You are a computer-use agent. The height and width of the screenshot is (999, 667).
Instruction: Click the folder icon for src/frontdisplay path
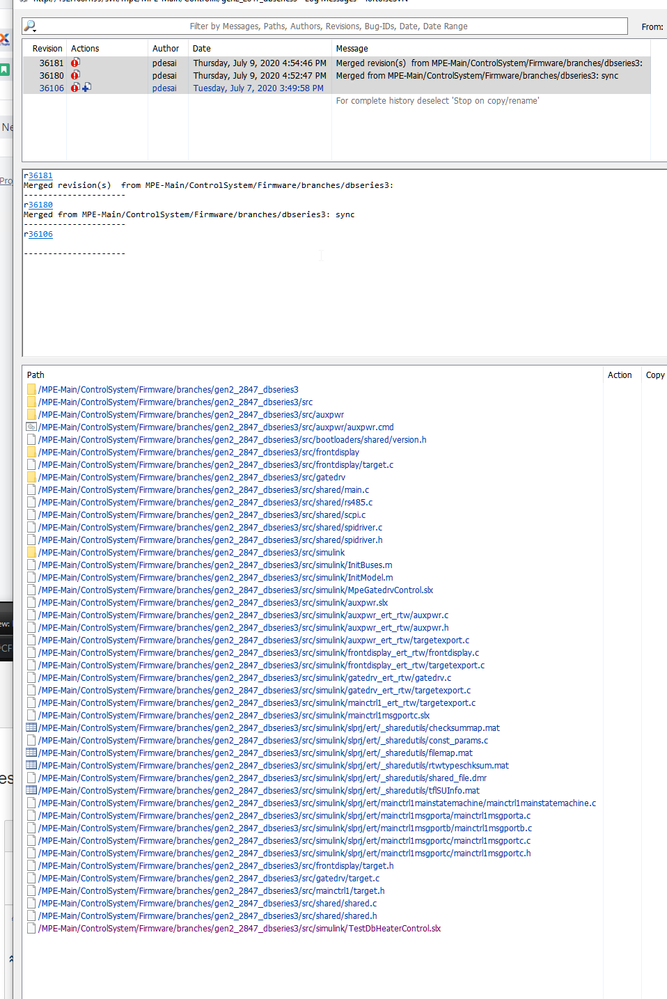pyautogui.click(x=31, y=452)
